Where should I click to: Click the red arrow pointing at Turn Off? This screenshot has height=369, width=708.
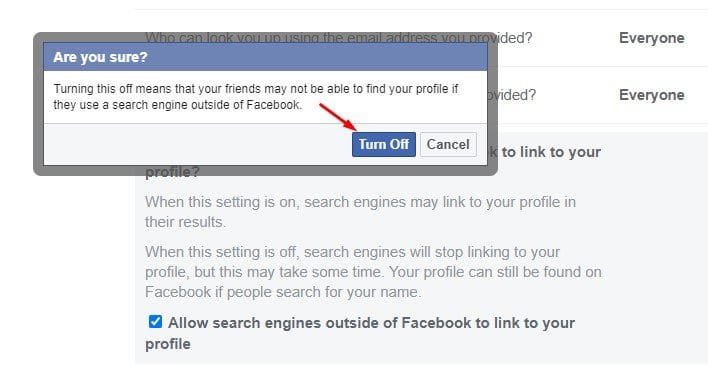point(338,117)
